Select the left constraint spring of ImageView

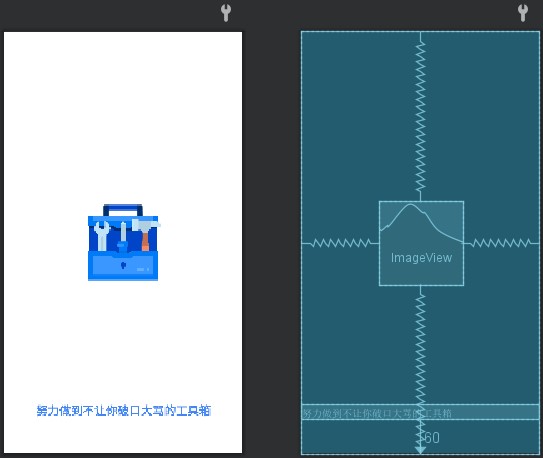tap(340, 243)
